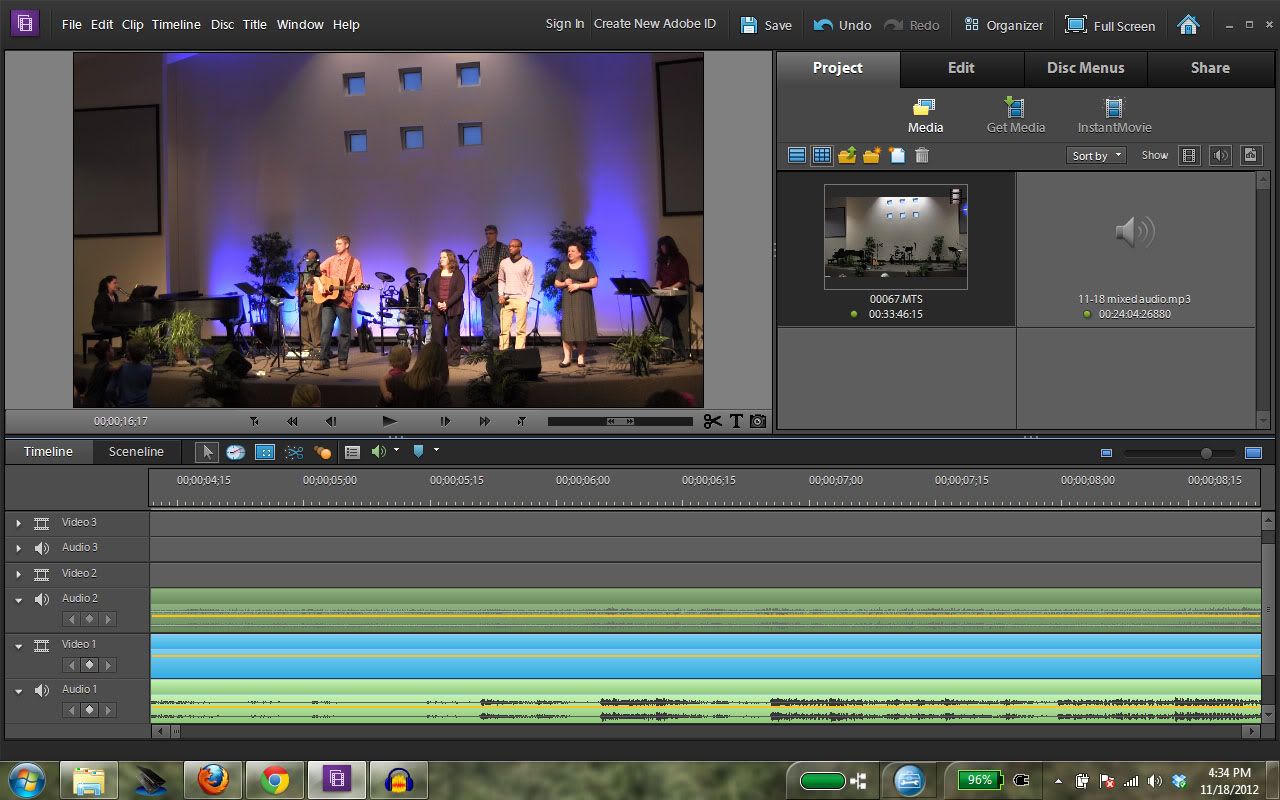
Task: Switch to the Share tab
Action: [1210, 68]
